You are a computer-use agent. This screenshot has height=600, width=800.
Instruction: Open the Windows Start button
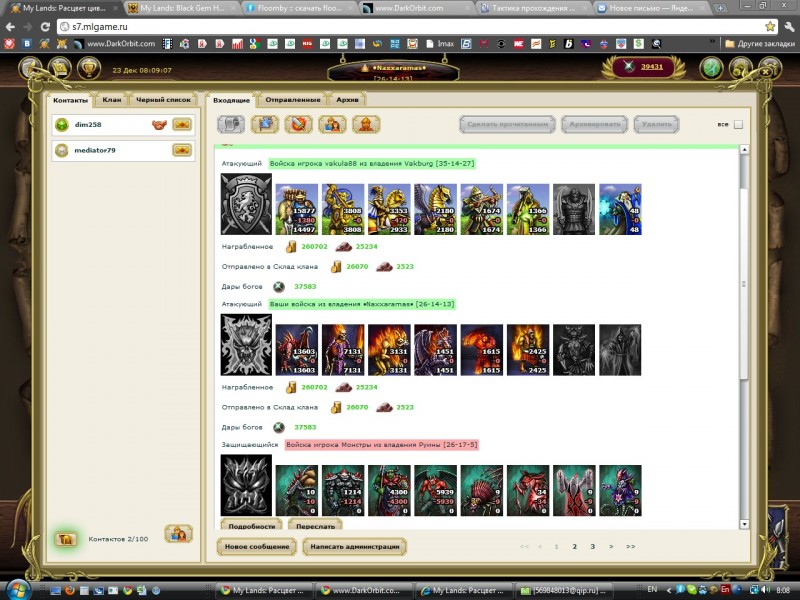[19, 590]
